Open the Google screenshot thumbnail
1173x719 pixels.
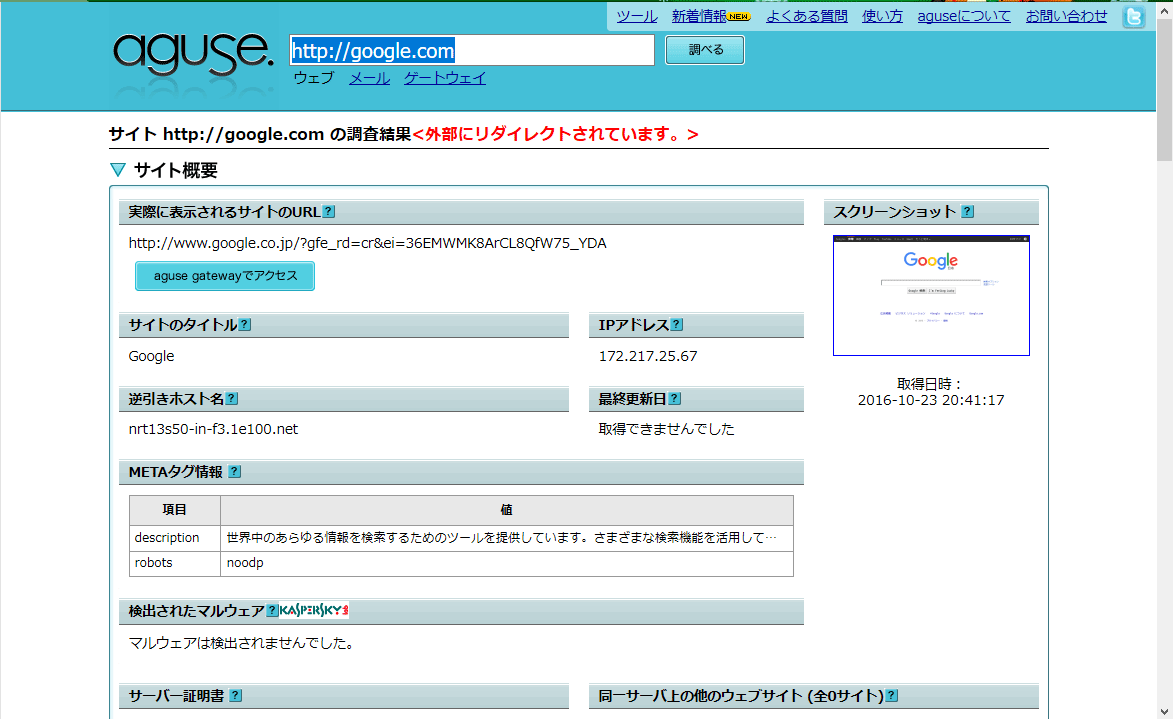pos(931,296)
